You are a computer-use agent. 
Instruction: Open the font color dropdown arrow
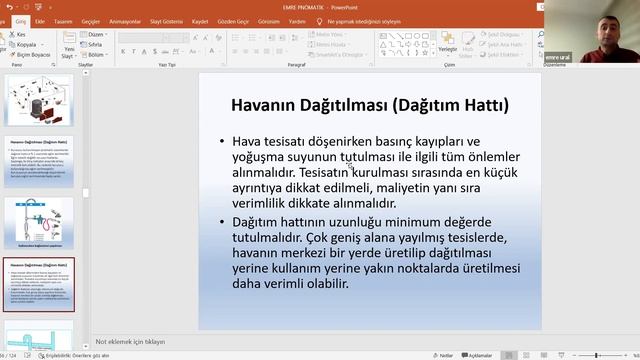click(x=220, y=51)
